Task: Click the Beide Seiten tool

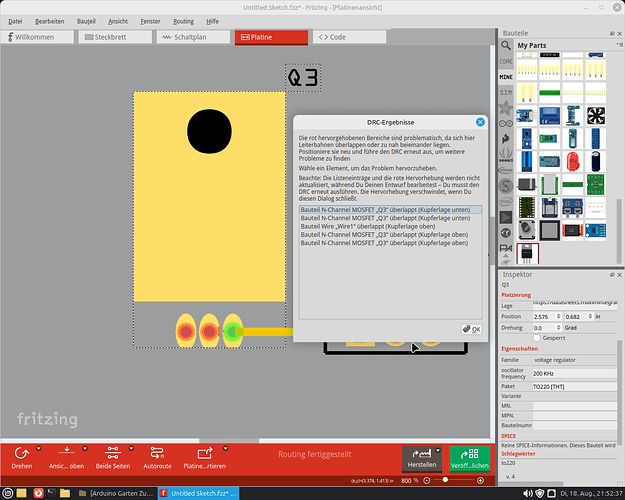Action: 113,458
